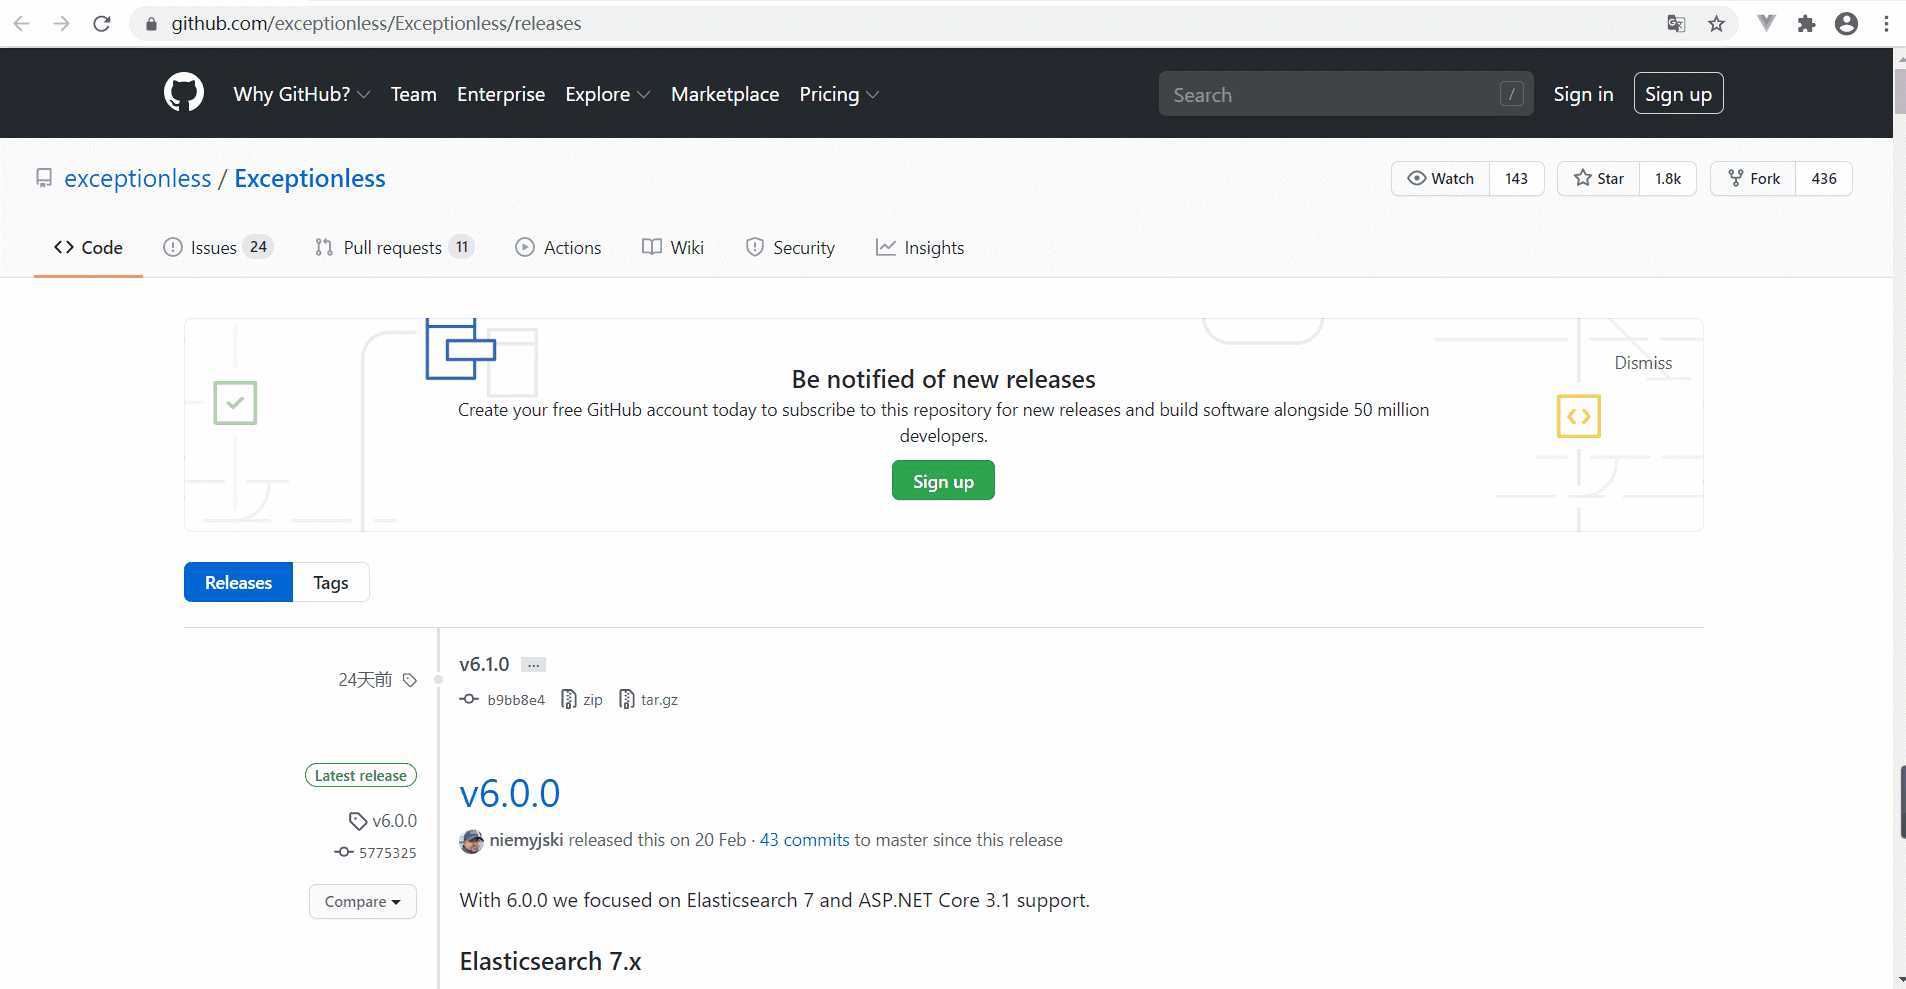This screenshot has height=989, width=1906.
Task: Bookmark this page with the star icon
Action: click(1717, 23)
